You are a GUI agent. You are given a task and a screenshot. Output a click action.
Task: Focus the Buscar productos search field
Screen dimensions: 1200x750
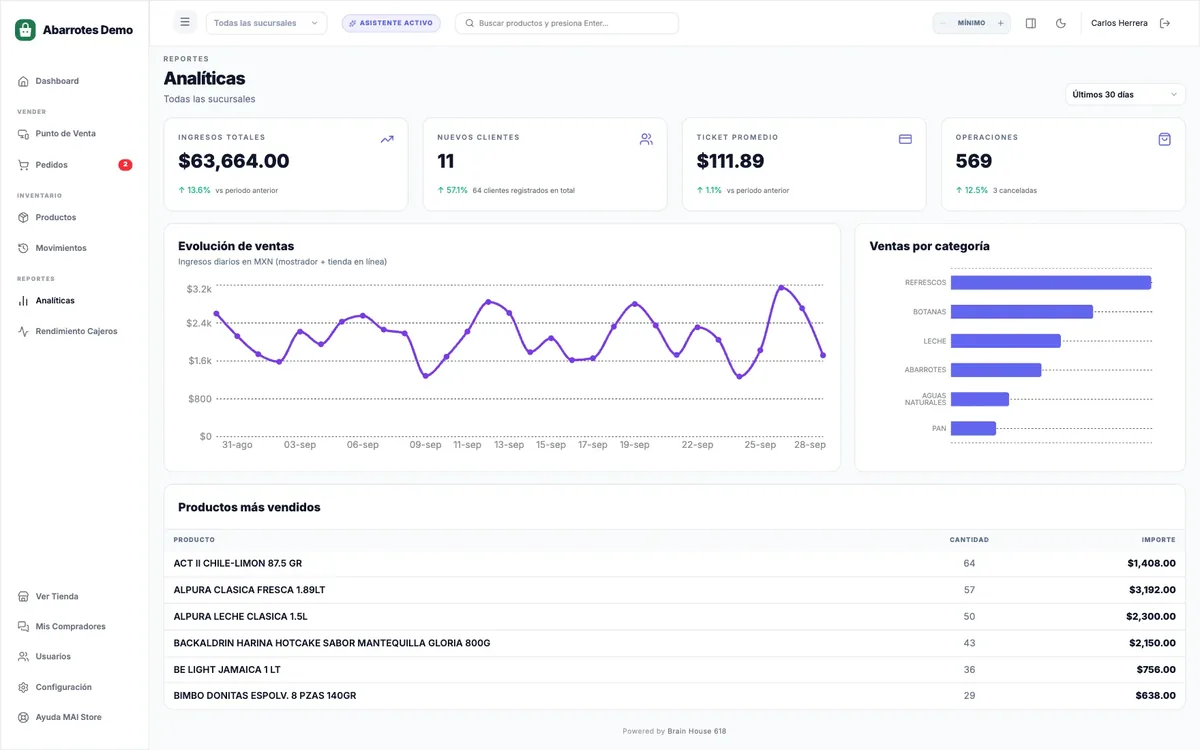[567, 23]
